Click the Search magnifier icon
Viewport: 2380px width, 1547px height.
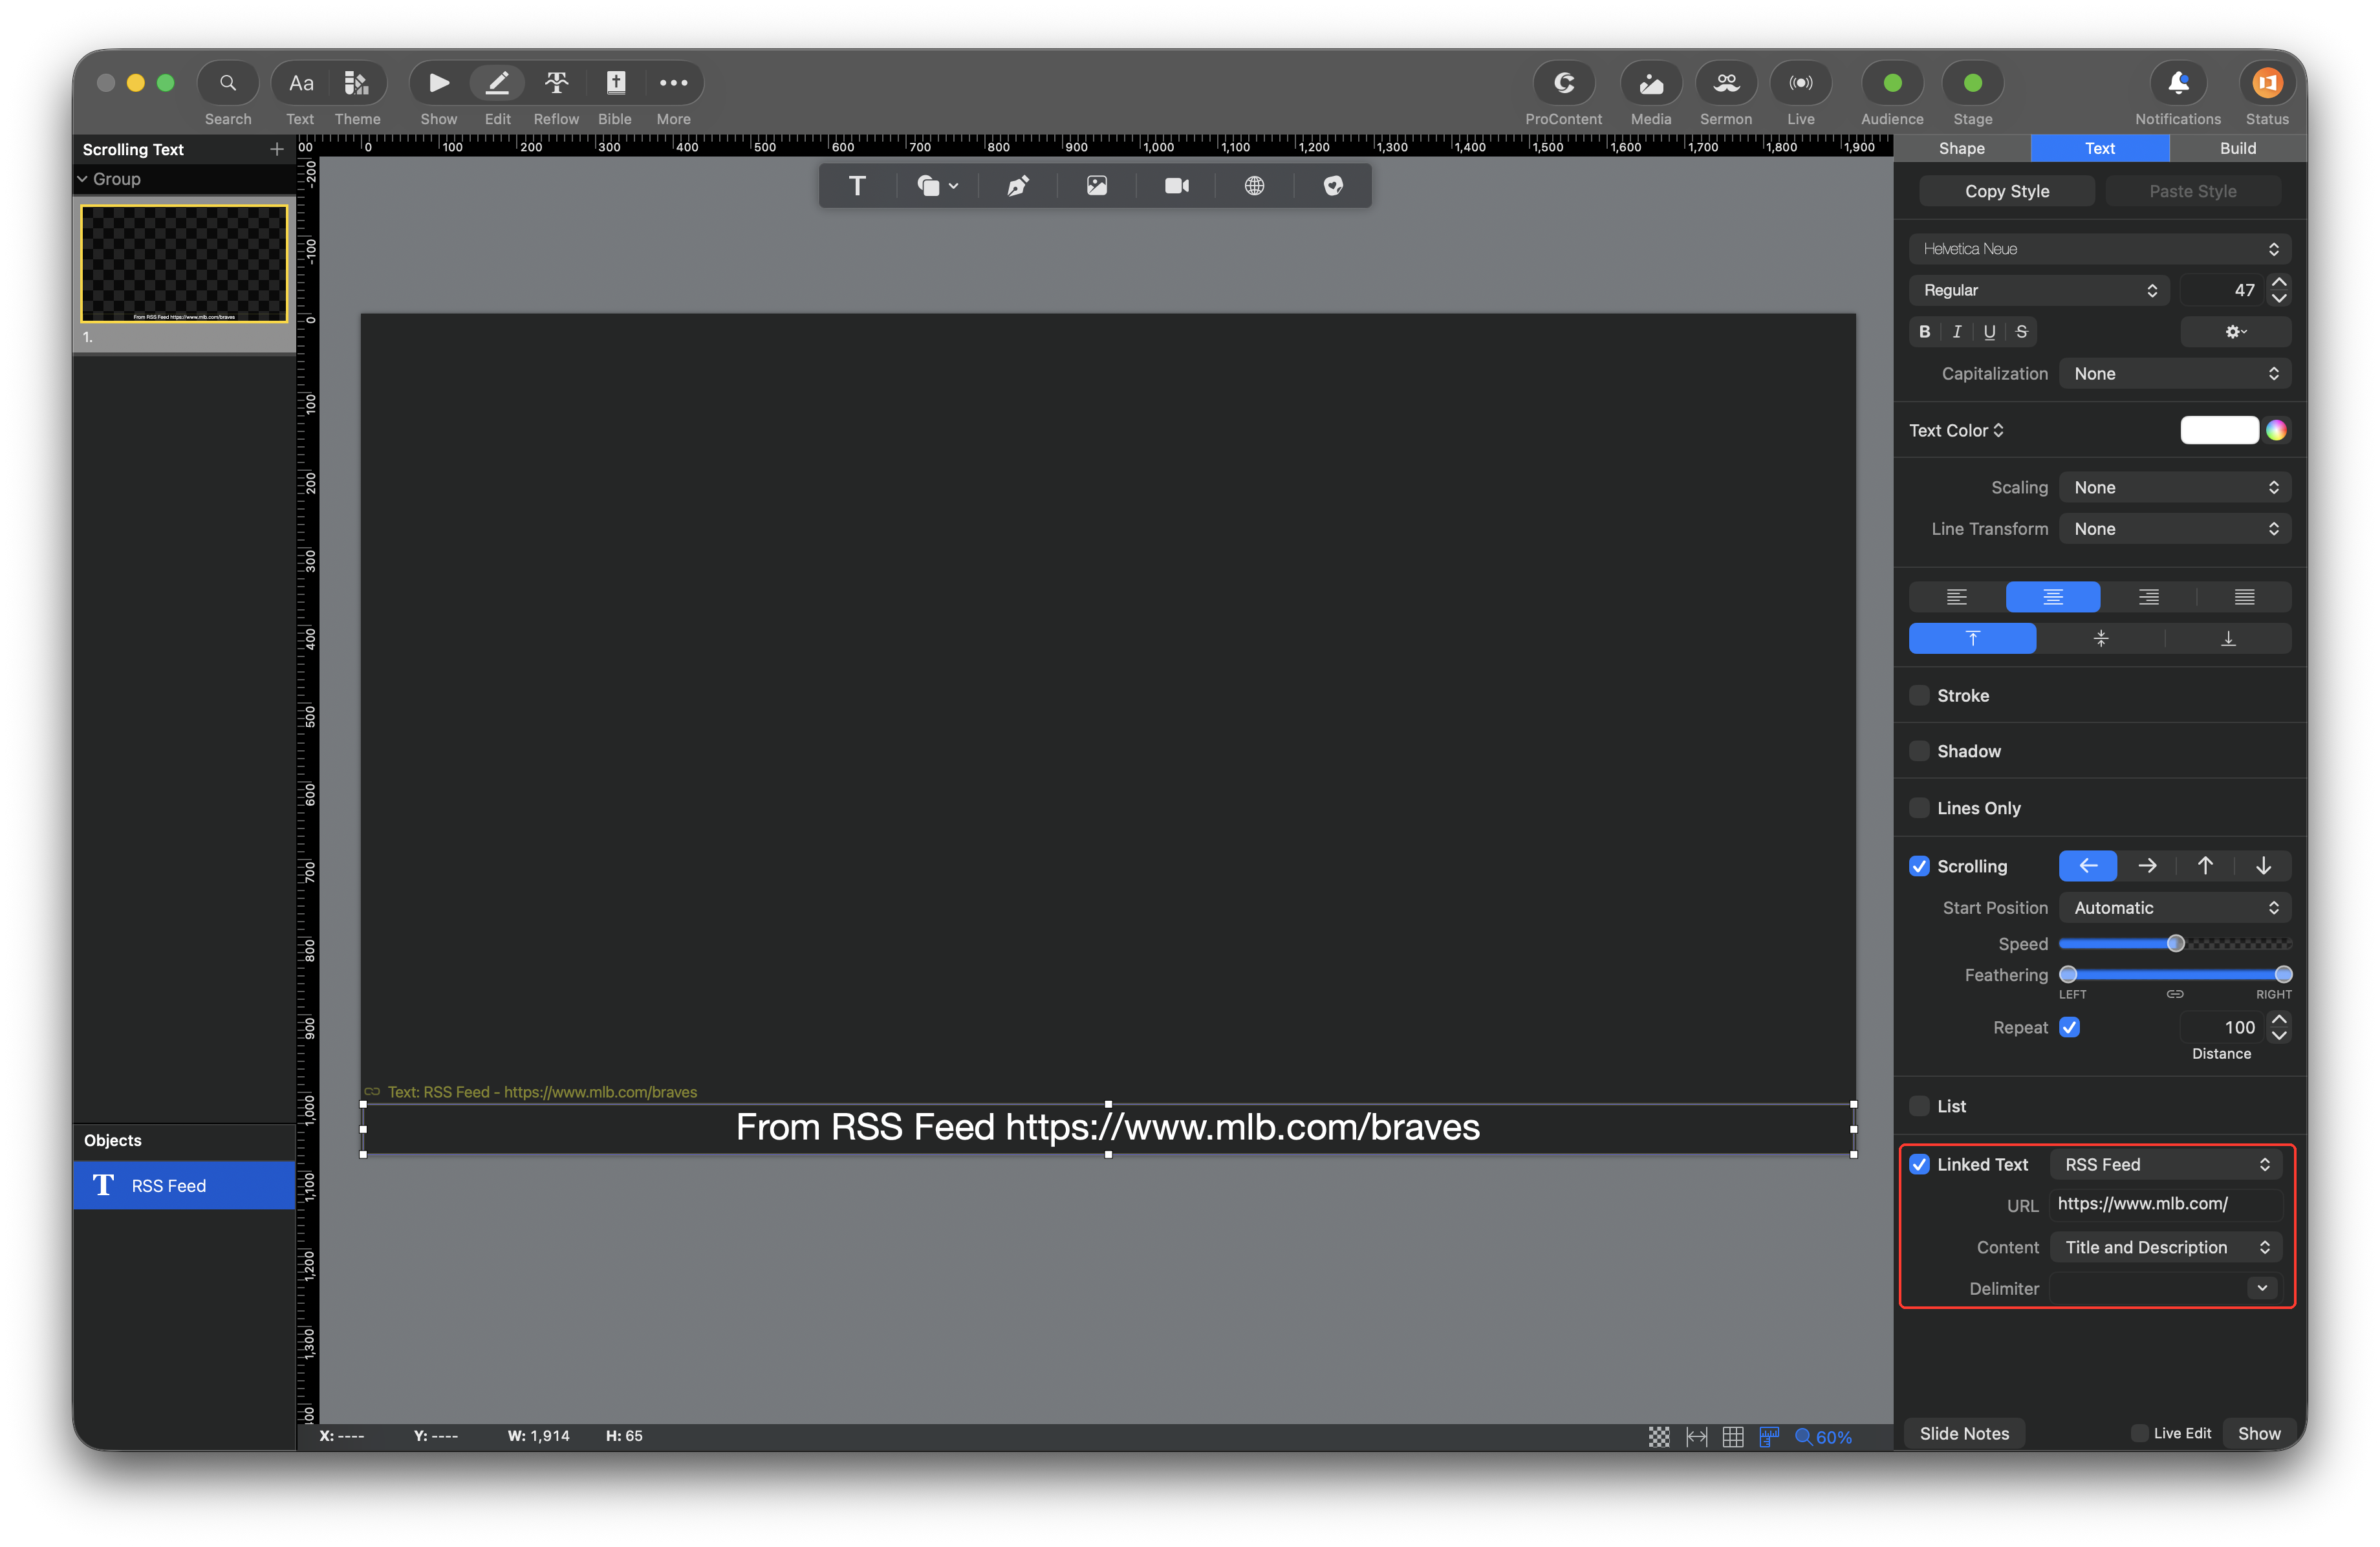[228, 83]
